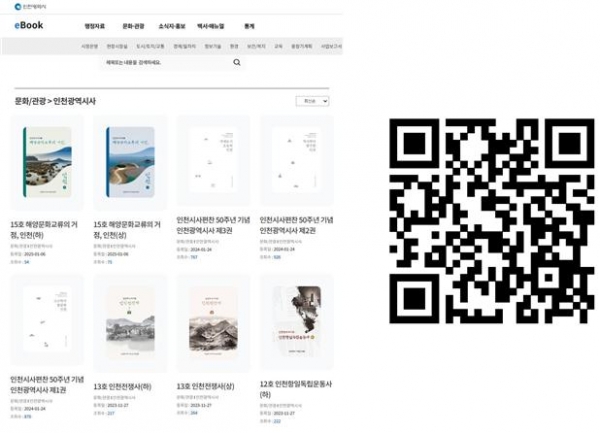This screenshot has height=433, width=600.
Task: Select the 교육 subcategory
Action: click(x=278, y=46)
